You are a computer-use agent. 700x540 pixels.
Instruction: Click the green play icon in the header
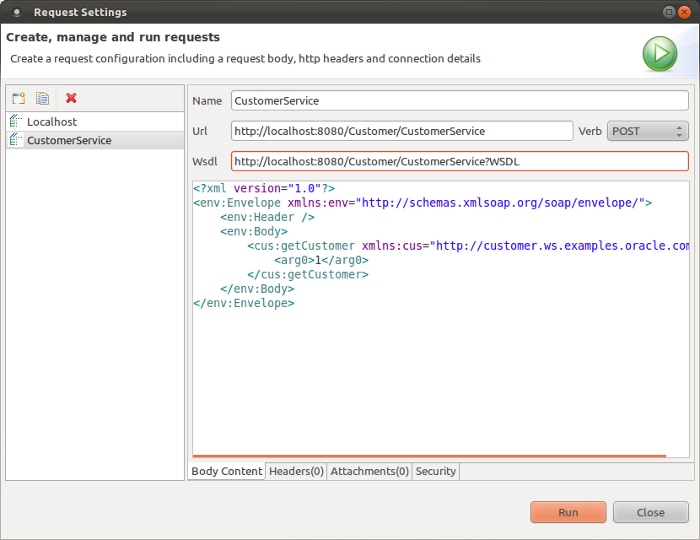pos(660,53)
